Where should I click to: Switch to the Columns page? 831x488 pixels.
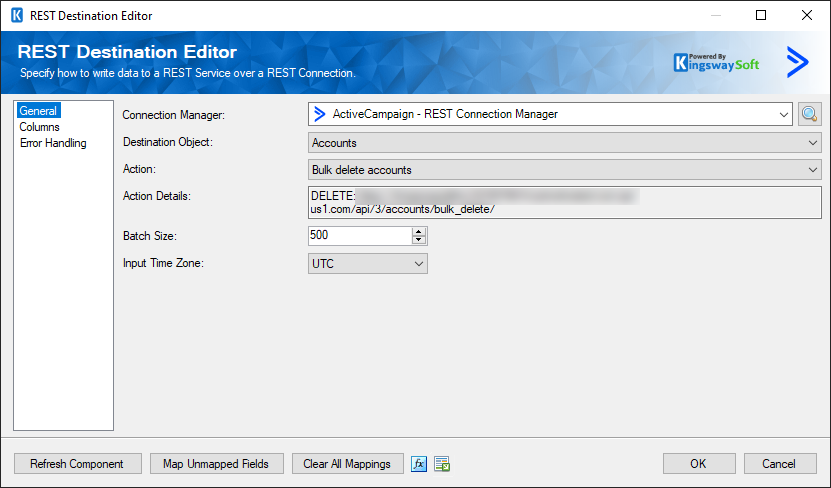(x=39, y=127)
